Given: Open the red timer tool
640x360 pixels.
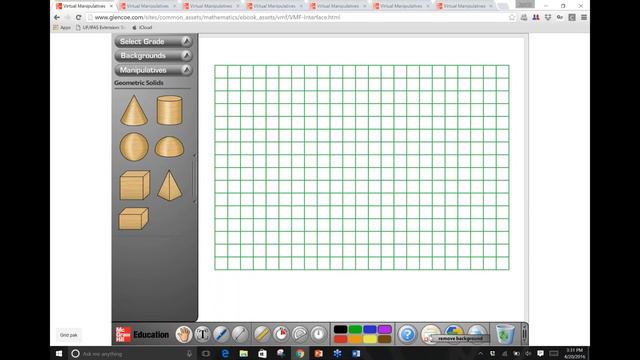Looking at the screenshot, I should click(280, 334).
